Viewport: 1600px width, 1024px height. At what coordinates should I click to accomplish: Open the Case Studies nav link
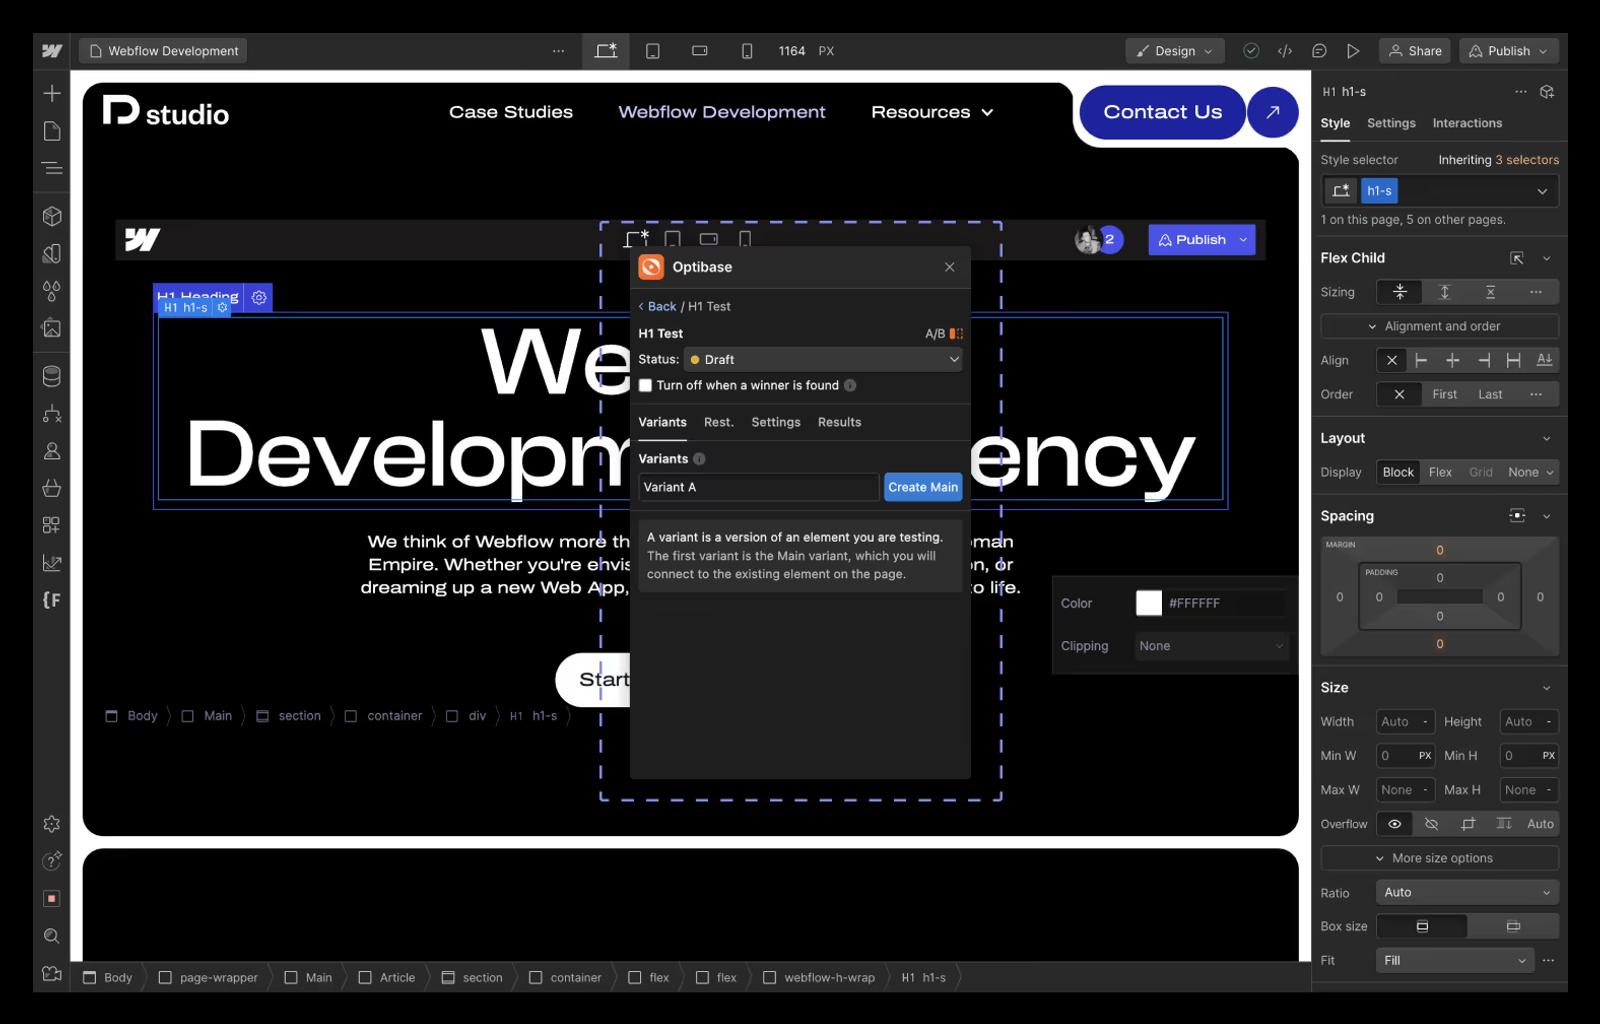point(511,112)
